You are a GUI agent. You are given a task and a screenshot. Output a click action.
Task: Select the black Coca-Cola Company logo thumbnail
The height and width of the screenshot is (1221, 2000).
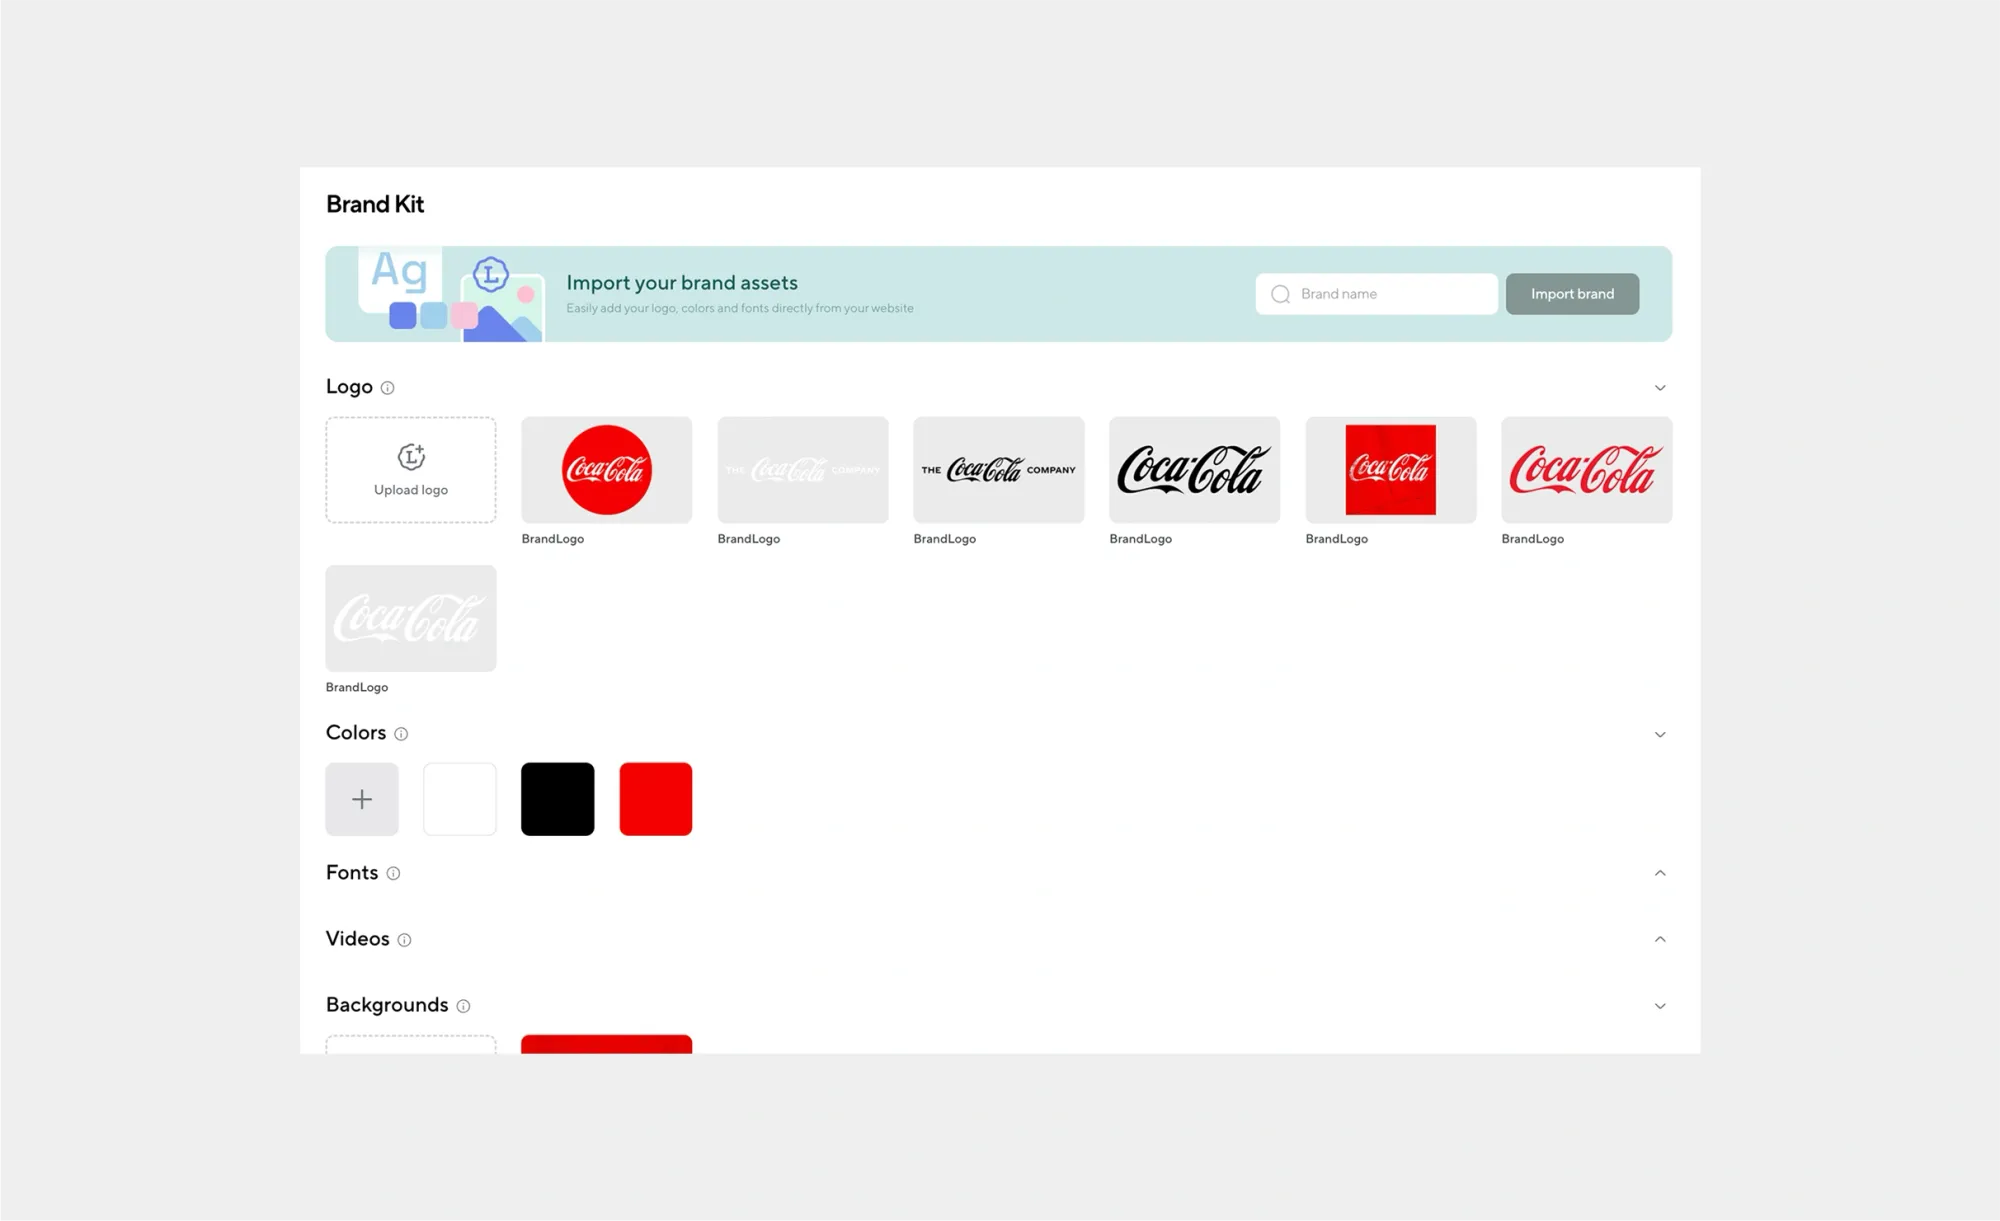pyautogui.click(x=998, y=470)
